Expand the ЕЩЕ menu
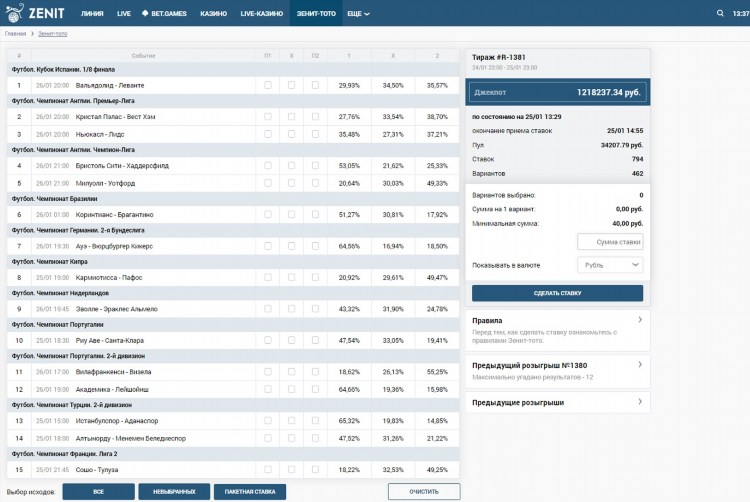This screenshot has height=502, width=750. pyautogui.click(x=358, y=13)
